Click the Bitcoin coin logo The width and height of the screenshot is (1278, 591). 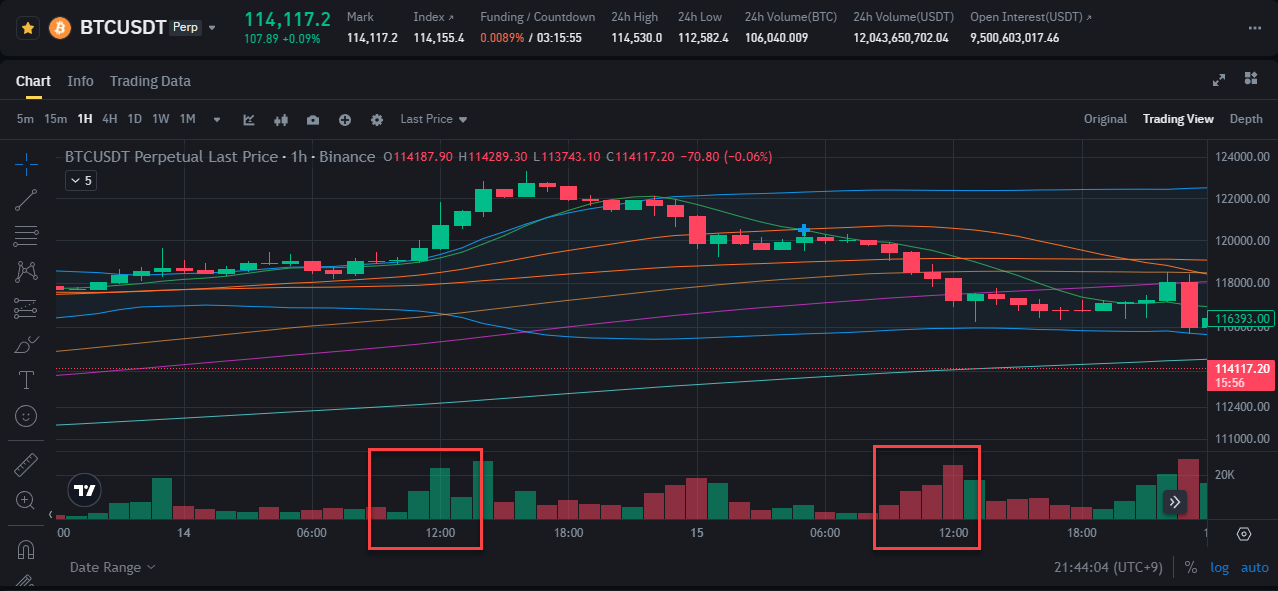click(60, 27)
